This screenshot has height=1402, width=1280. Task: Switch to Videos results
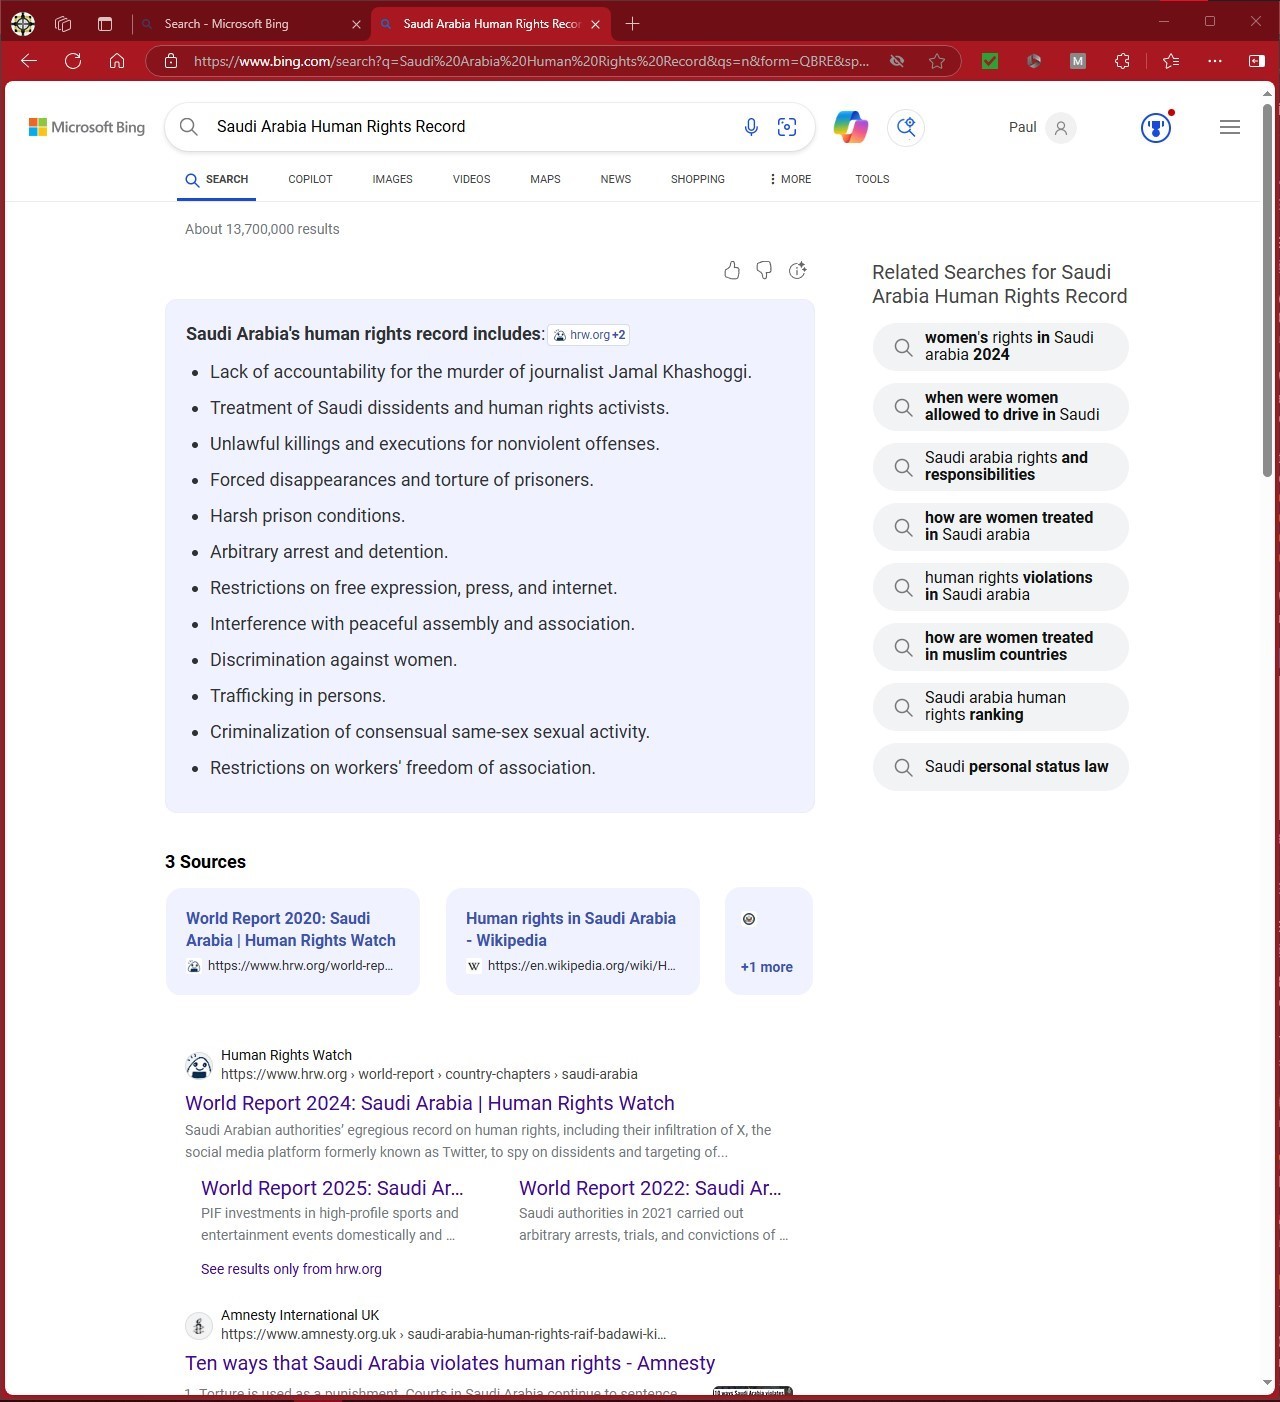[x=471, y=179]
